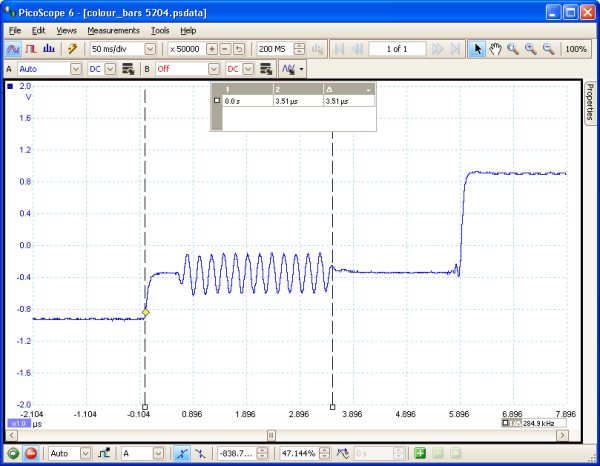Viewport: 600px width, 466px height.
Task: Open trigger mode dropdown (Auto)
Action: (x=85, y=454)
